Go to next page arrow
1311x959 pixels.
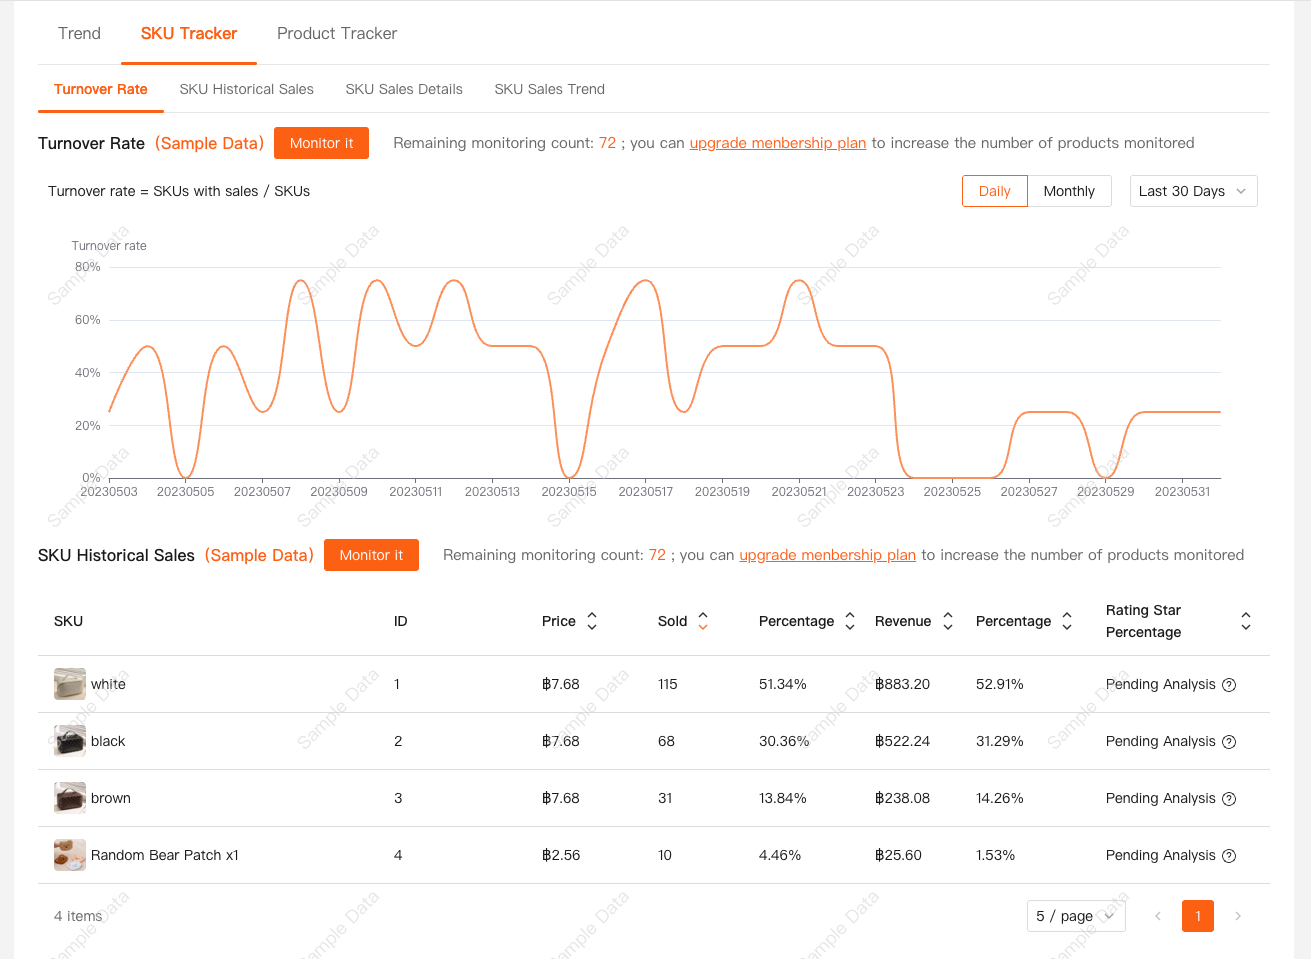pyautogui.click(x=1238, y=916)
